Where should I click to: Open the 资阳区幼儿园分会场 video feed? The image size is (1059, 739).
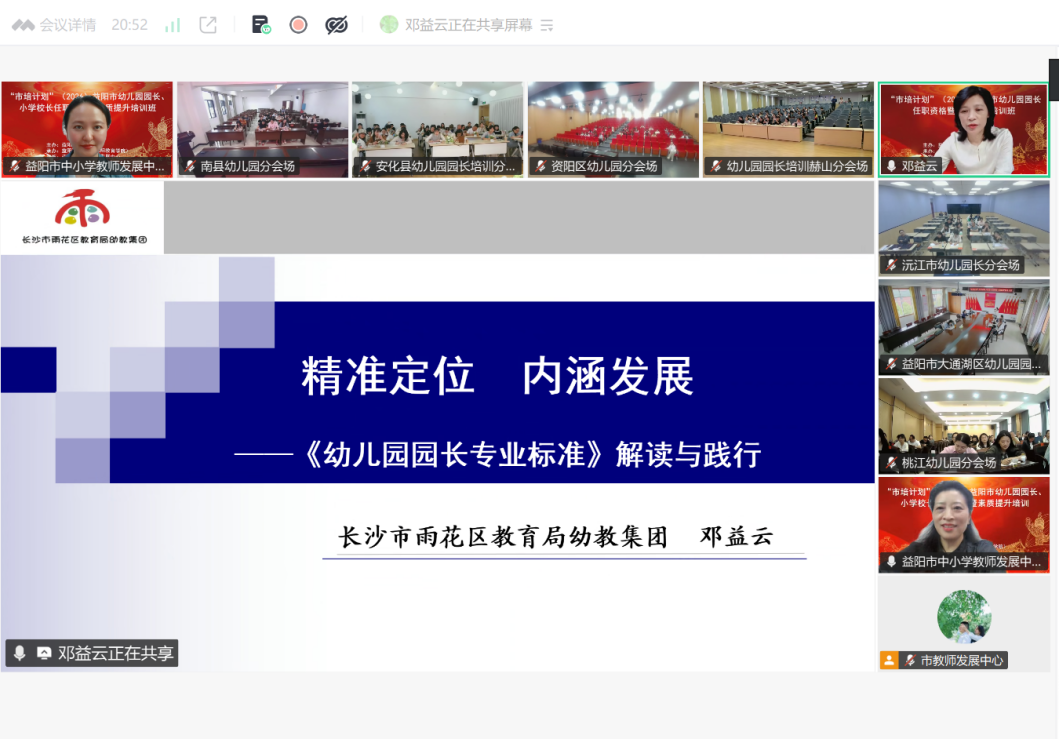click(x=615, y=128)
